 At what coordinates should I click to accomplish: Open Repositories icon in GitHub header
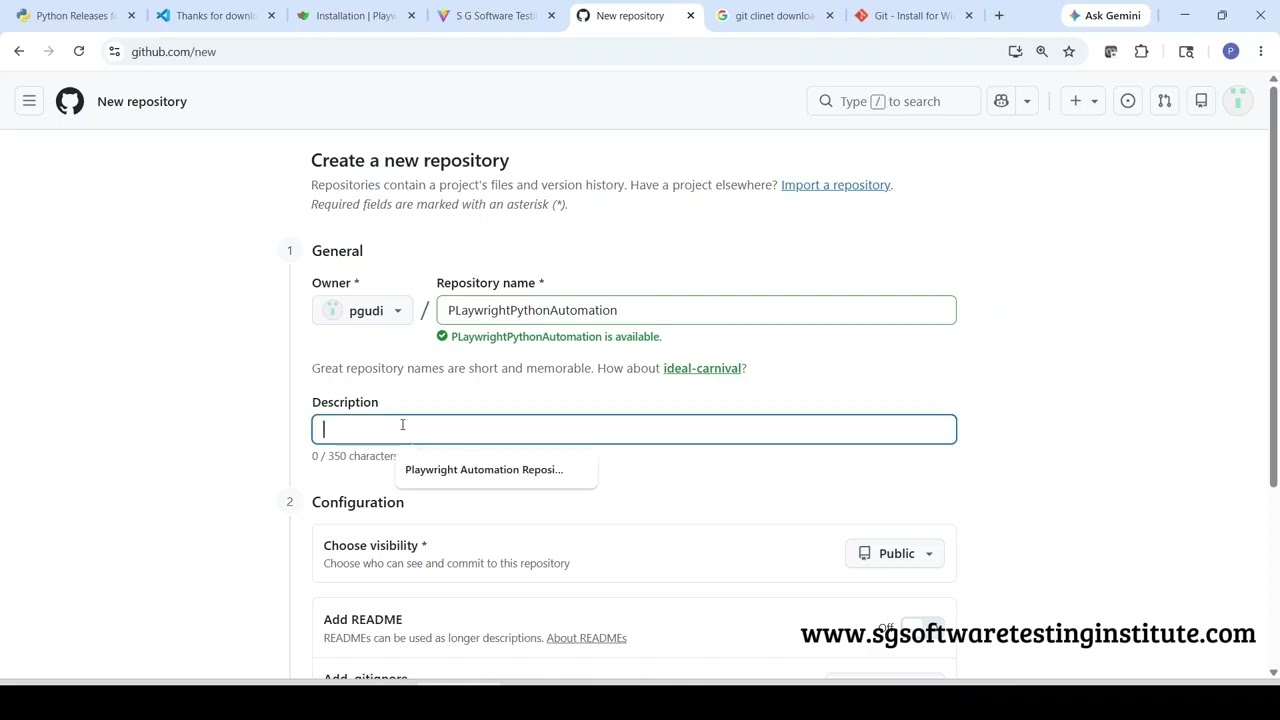(1201, 101)
